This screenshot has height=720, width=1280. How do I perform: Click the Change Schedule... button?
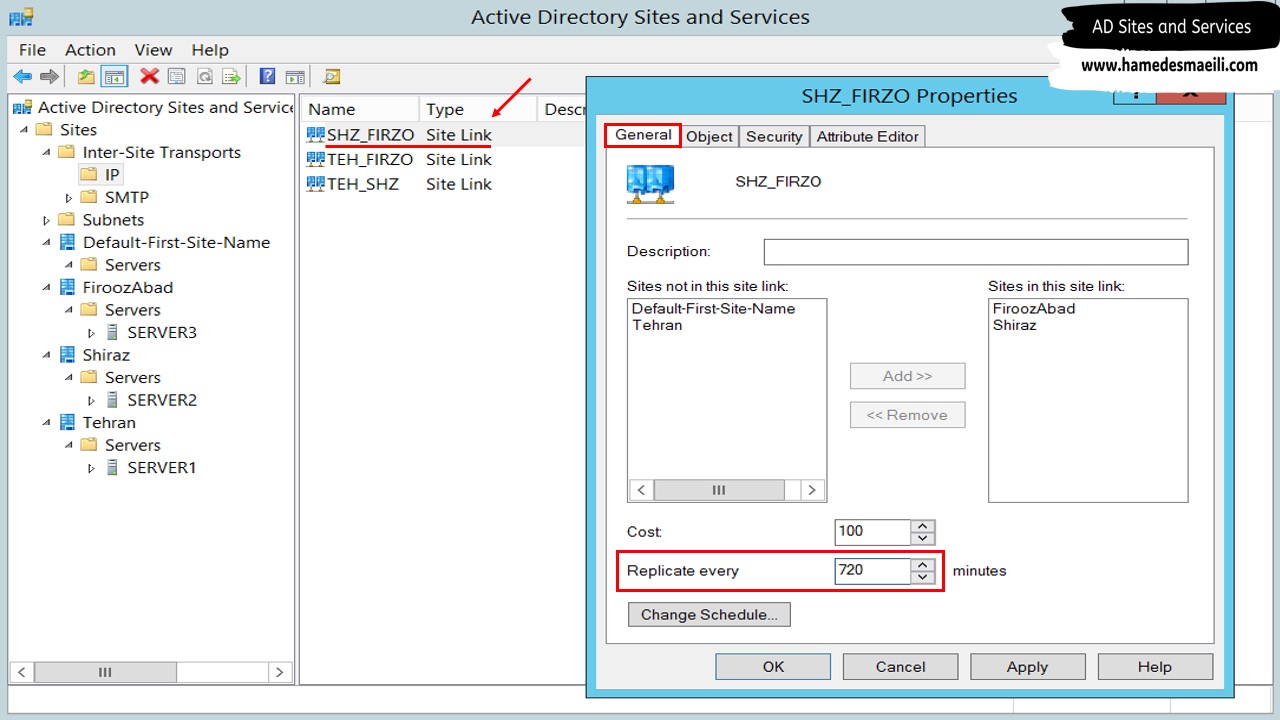(709, 614)
